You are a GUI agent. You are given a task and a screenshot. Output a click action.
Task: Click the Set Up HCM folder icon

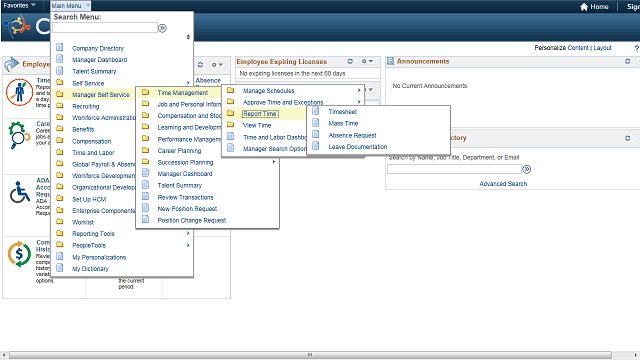(x=60, y=199)
